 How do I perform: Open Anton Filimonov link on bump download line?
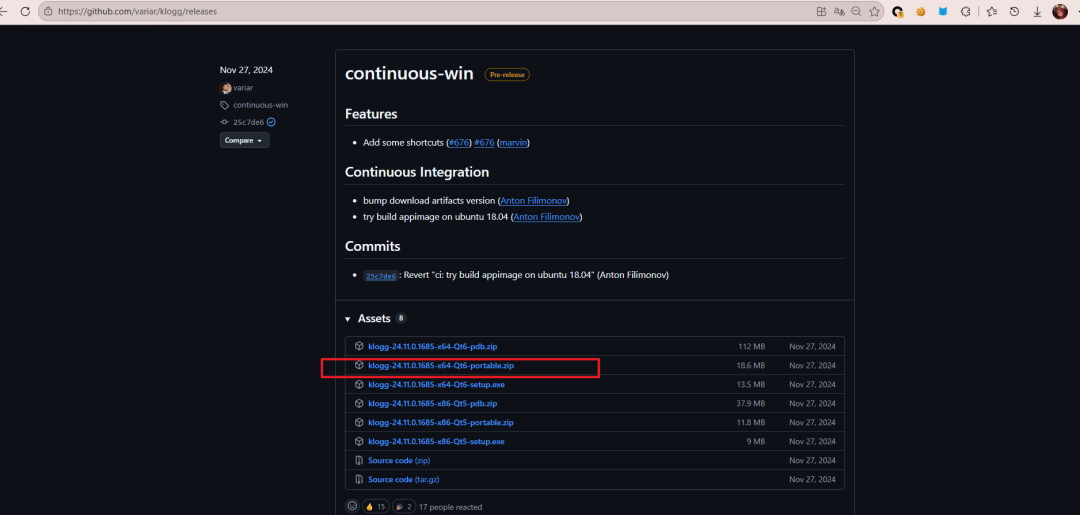534,200
